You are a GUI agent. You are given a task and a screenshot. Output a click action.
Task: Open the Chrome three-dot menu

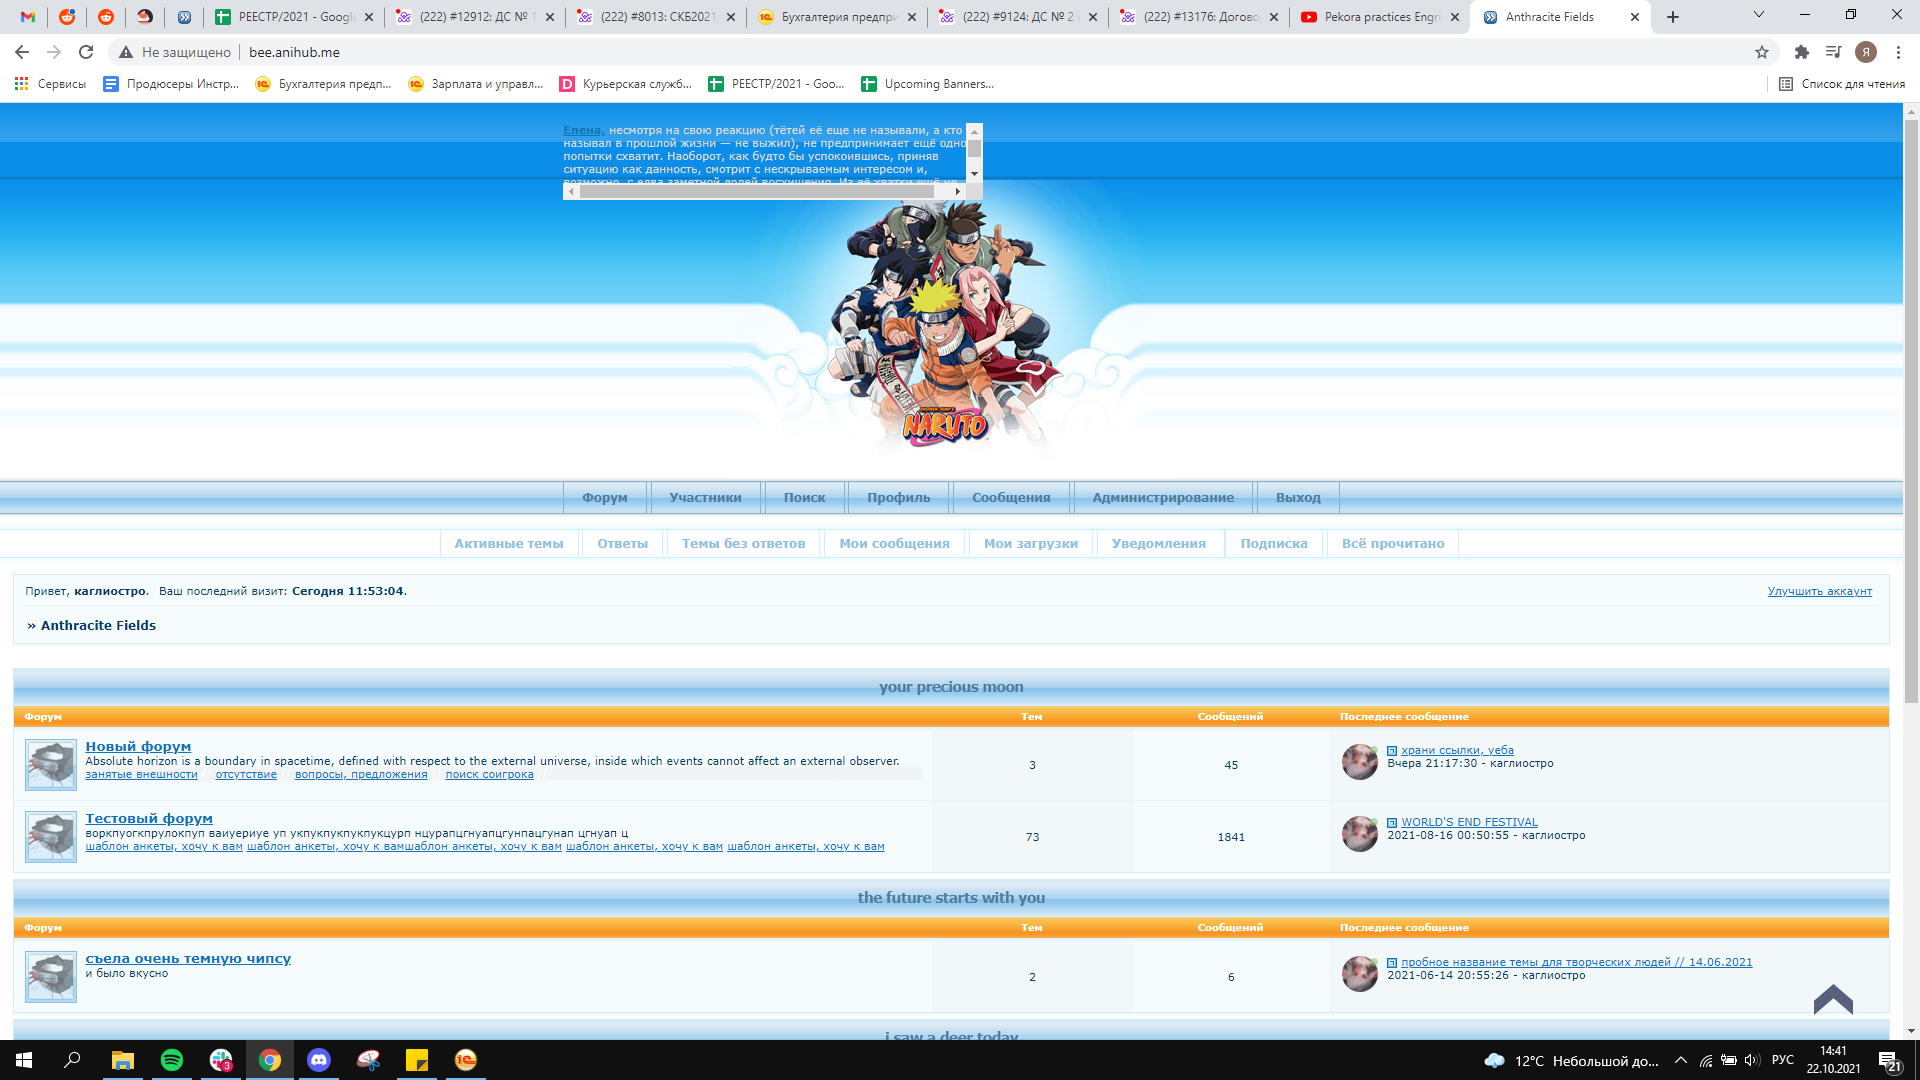pyautogui.click(x=1898, y=52)
